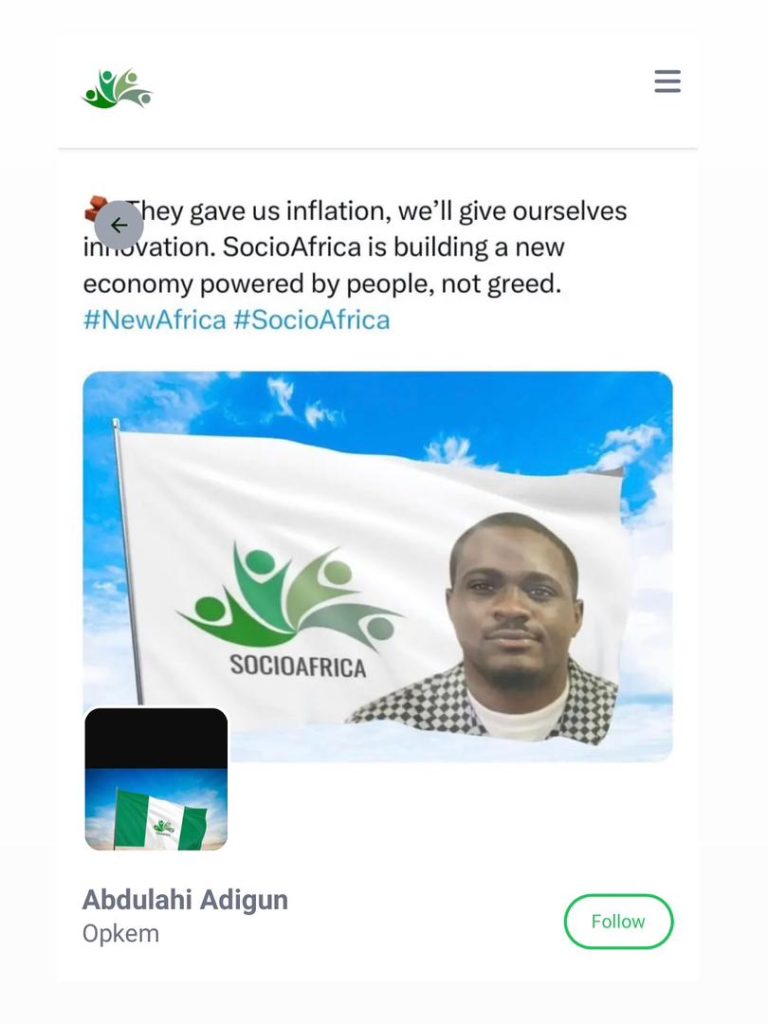Open Abdulahi Adigun's profile name
The height and width of the screenshot is (1024, 768).
coord(185,899)
